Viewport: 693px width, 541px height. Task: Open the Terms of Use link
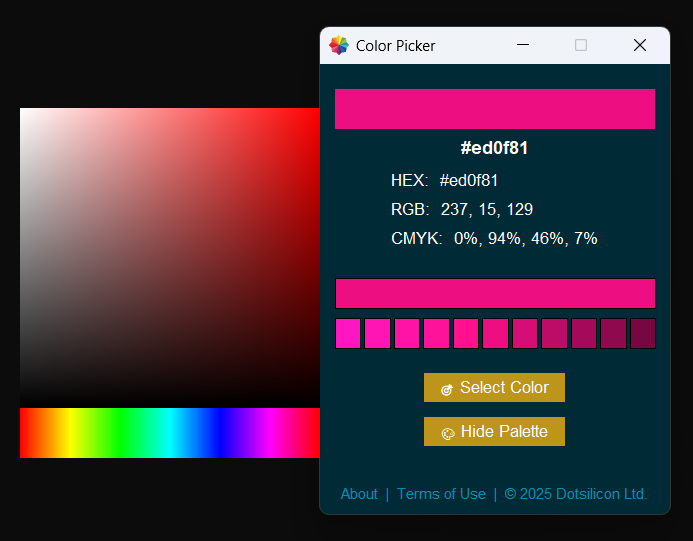(x=441, y=494)
